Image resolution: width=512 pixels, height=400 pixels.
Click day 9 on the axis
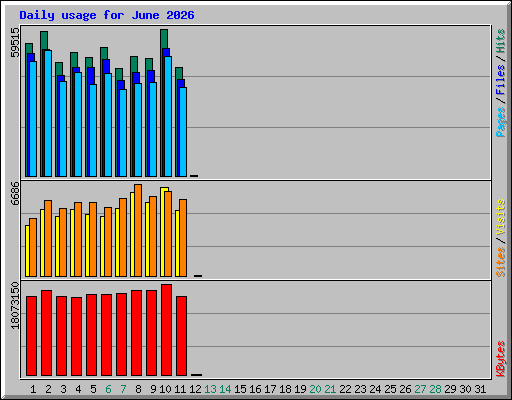[153, 389]
